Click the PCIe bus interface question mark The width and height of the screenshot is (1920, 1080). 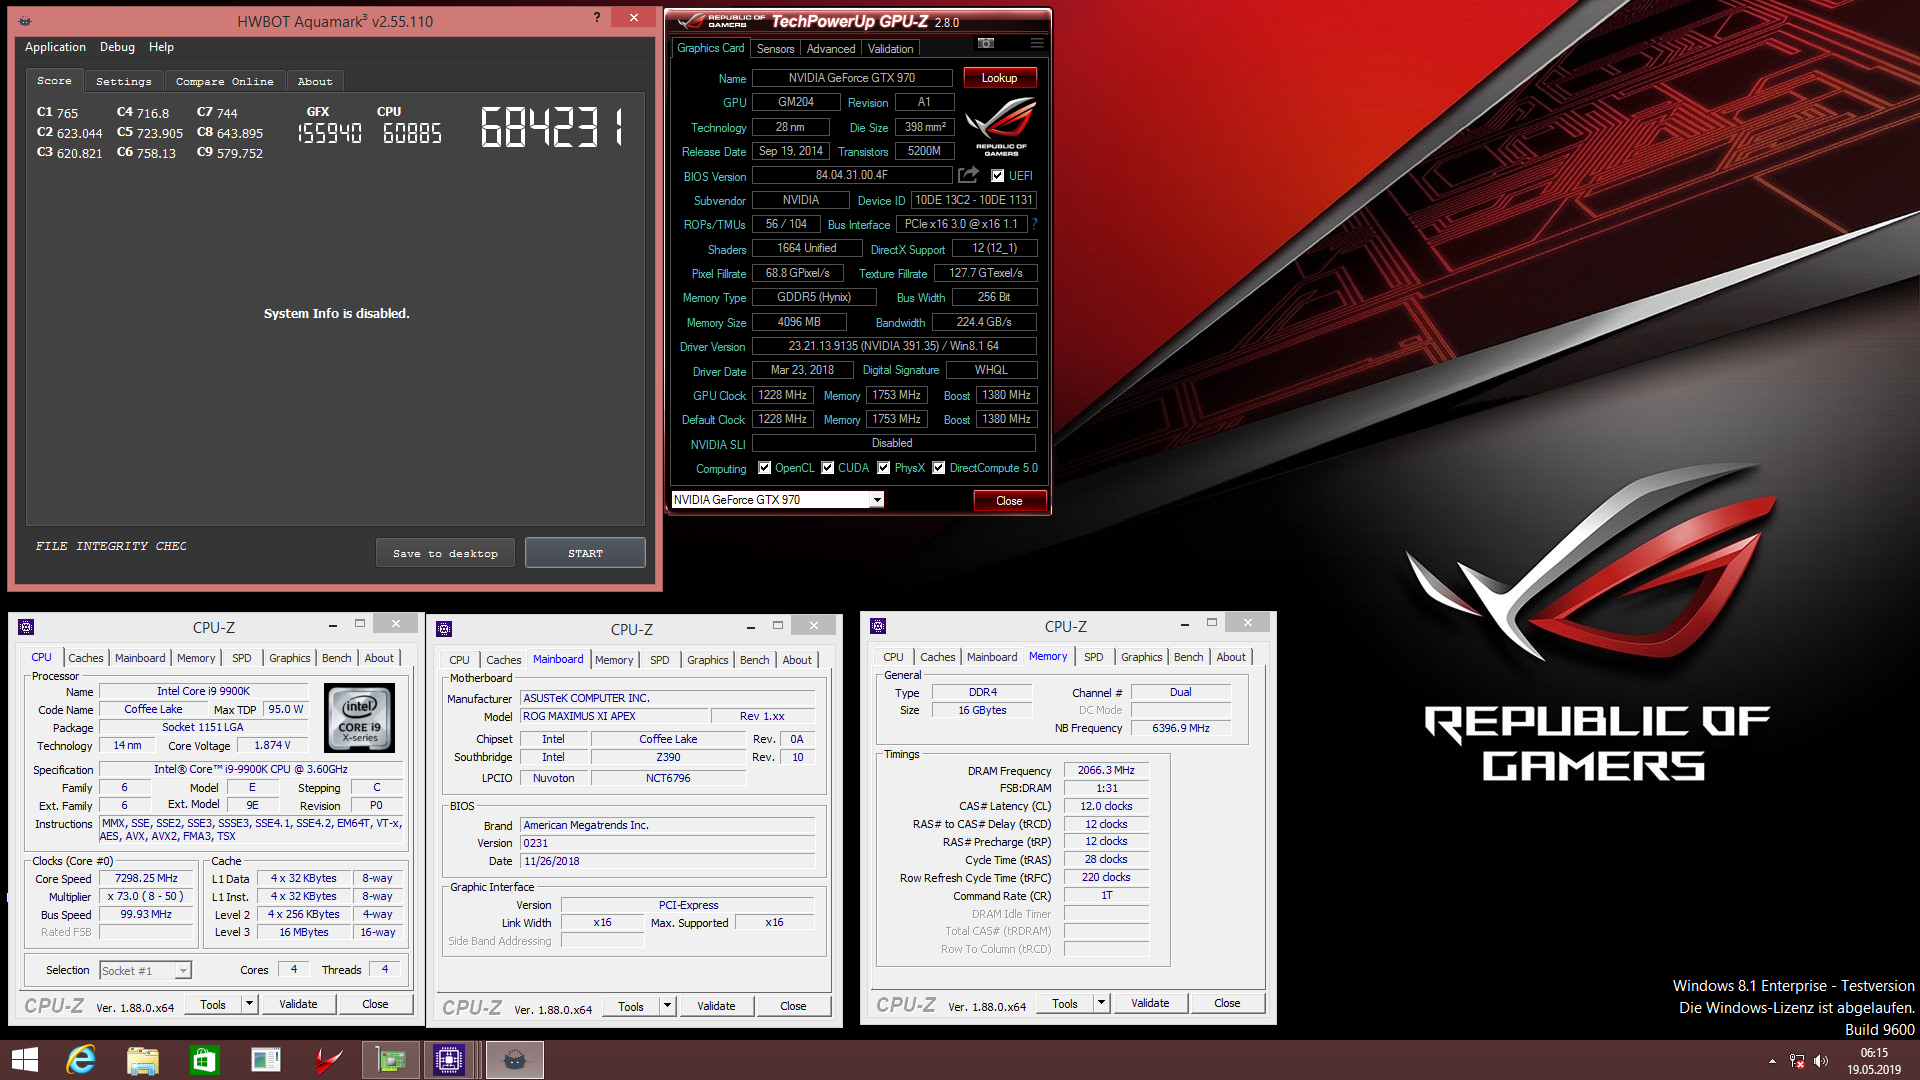[1035, 224]
